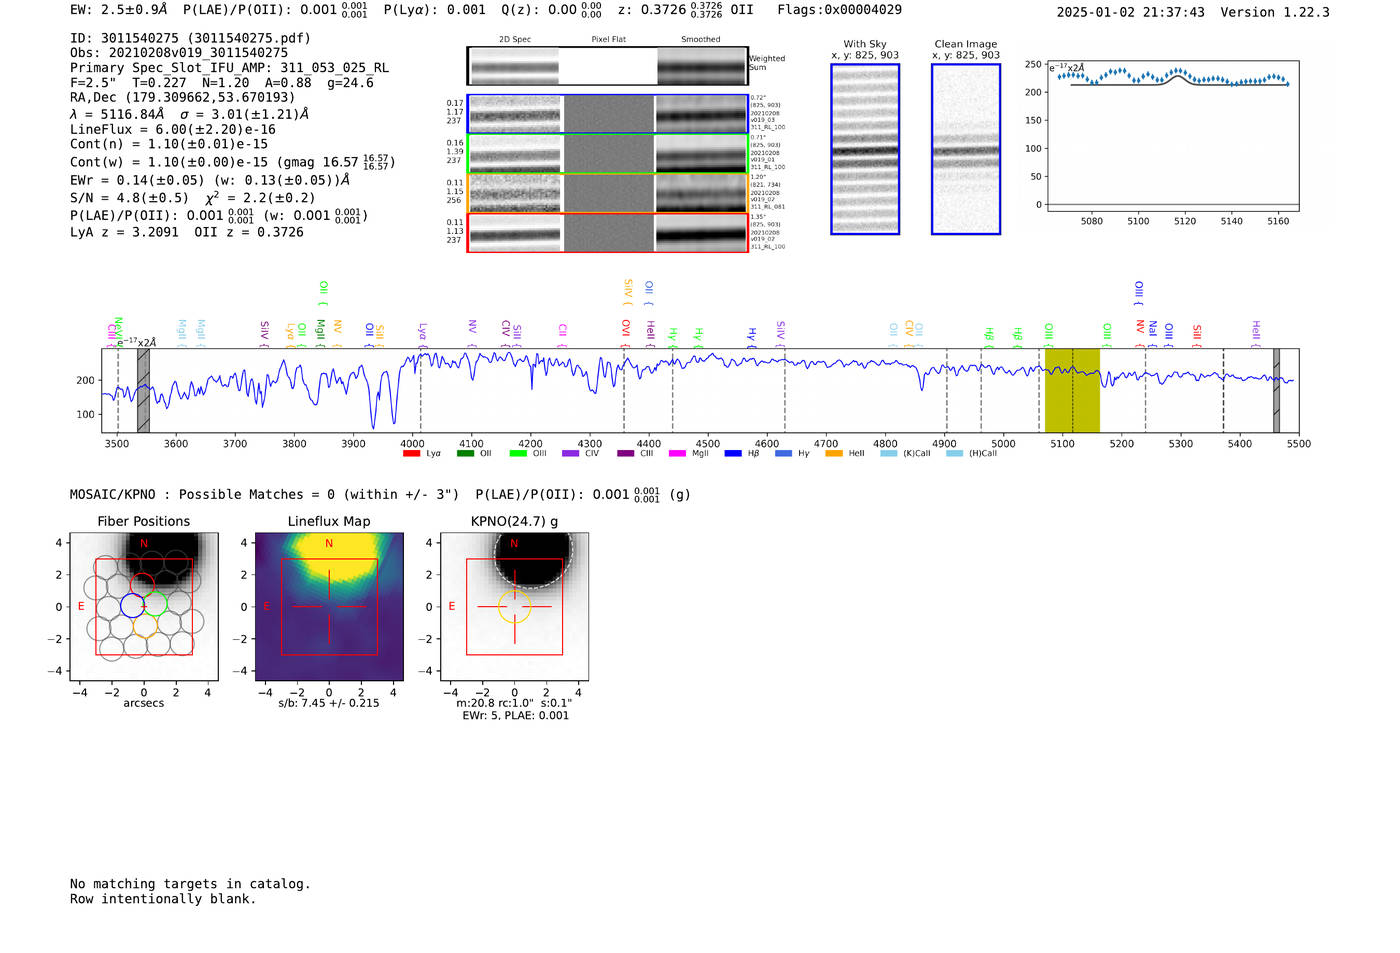This screenshot has height=953, width=1400.
Task: Click the bright green OIII legend swatch
Action: pos(518,454)
